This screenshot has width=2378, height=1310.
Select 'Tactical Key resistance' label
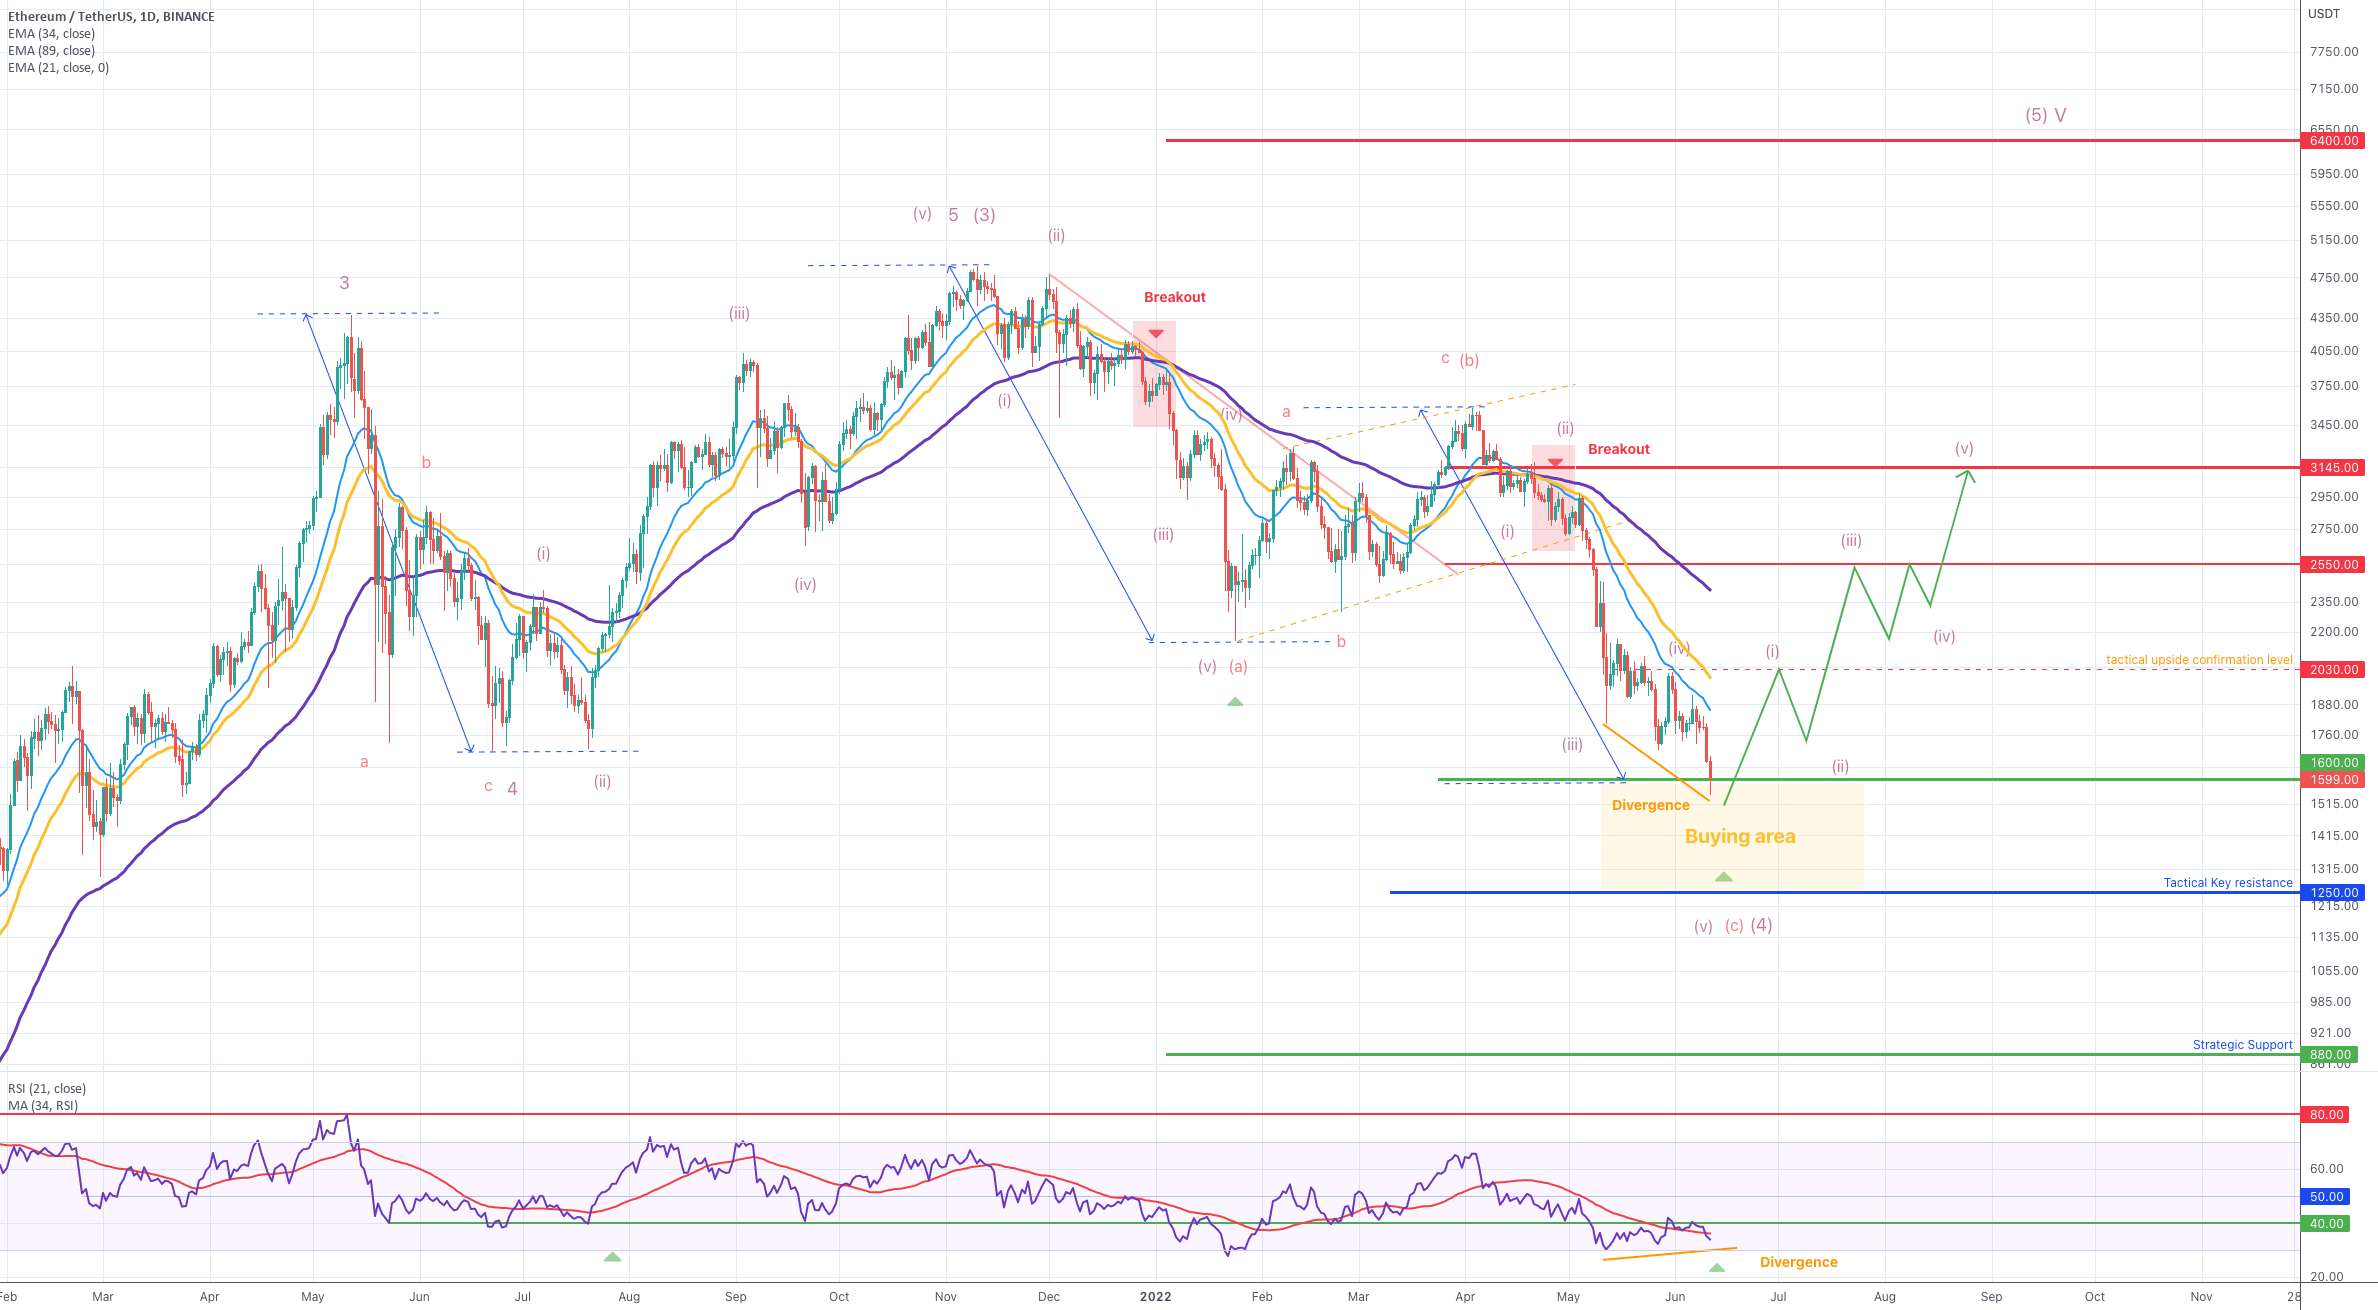pos(2228,882)
